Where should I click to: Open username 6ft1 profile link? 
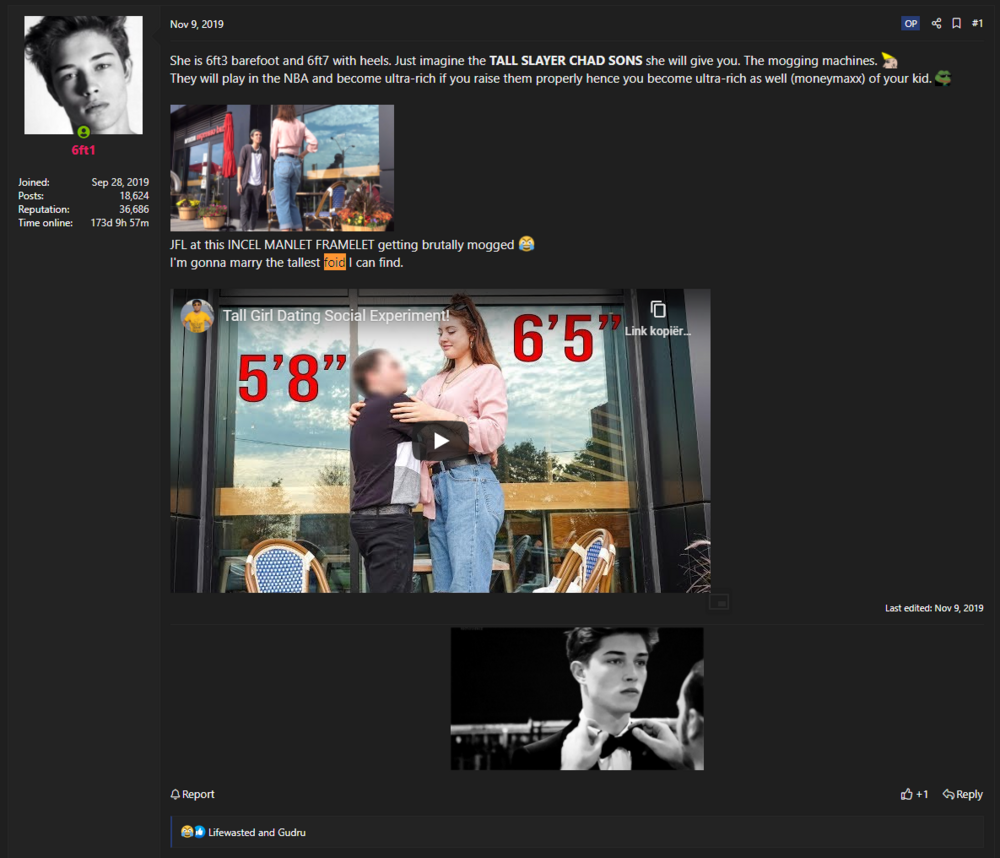coord(83,150)
